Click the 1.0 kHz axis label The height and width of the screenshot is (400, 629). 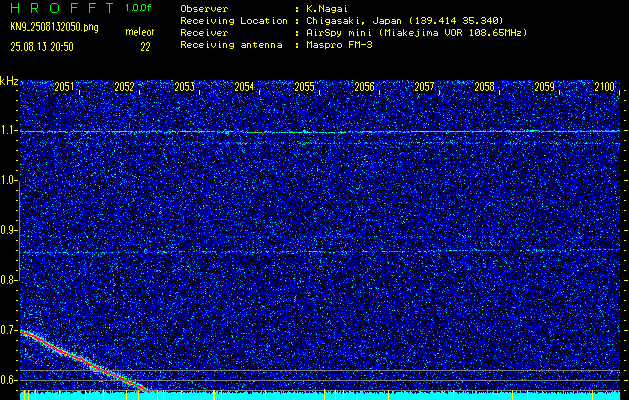(x=9, y=181)
